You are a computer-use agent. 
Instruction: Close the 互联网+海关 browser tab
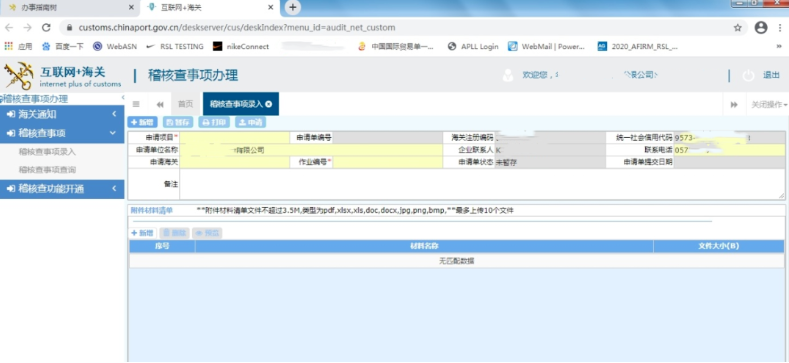pyautogui.click(x=271, y=8)
